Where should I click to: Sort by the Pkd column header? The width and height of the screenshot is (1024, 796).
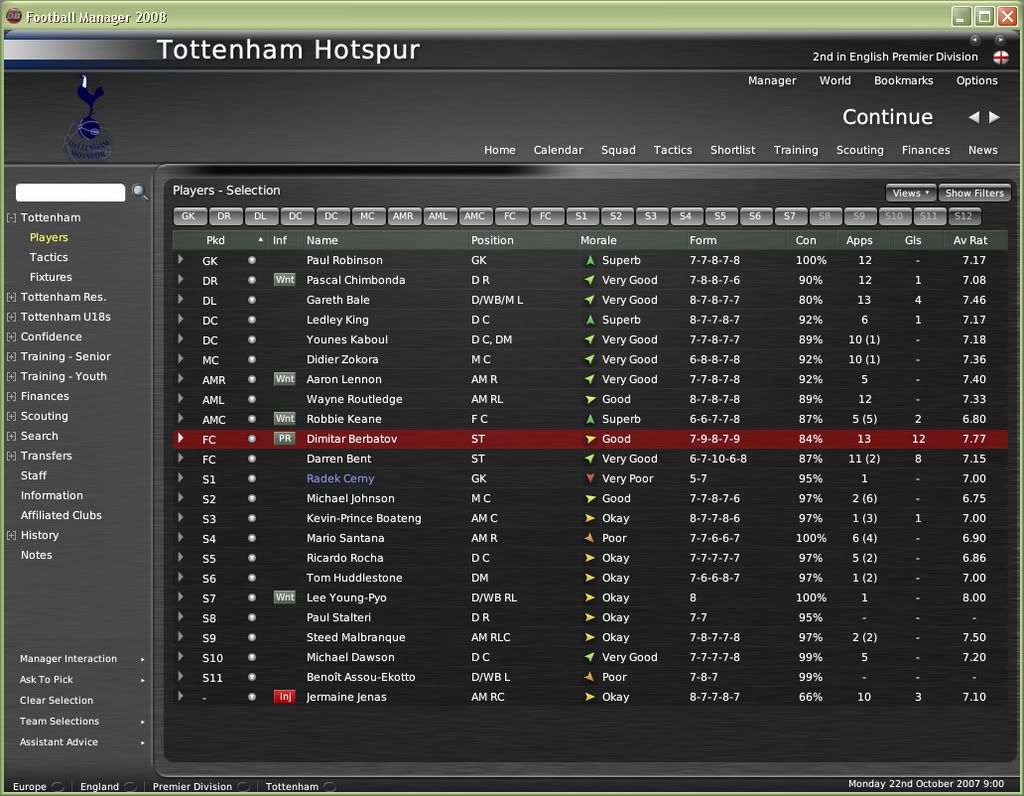216,240
